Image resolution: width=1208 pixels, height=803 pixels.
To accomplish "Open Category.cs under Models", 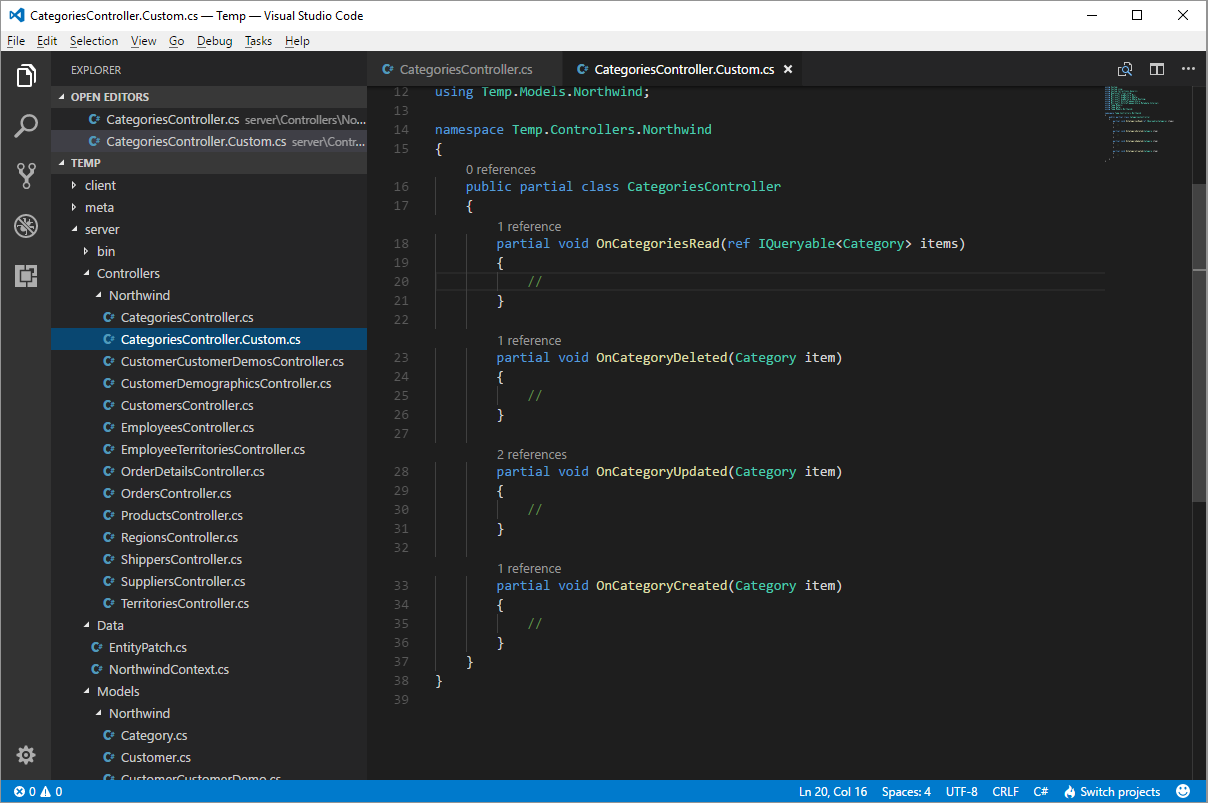I will pos(209,735).
